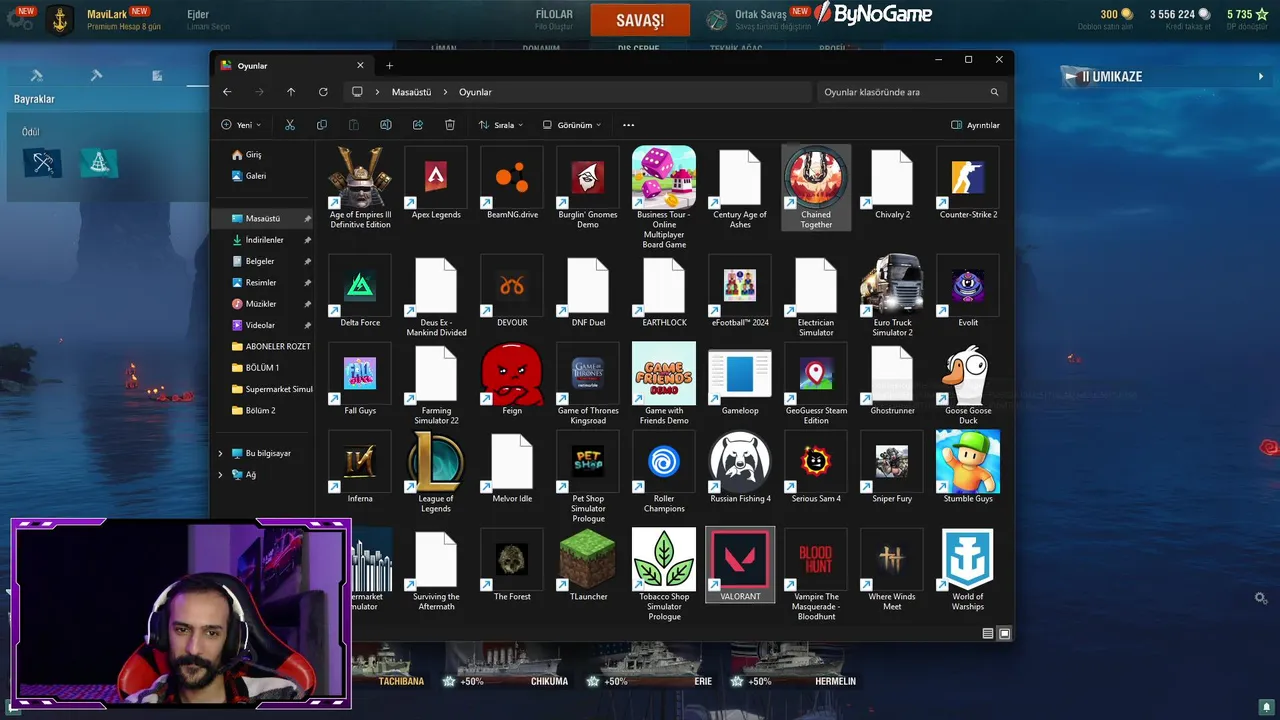Select the Feign game icon
This screenshot has width=1280, height=720.
pyautogui.click(x=512, y=374)
